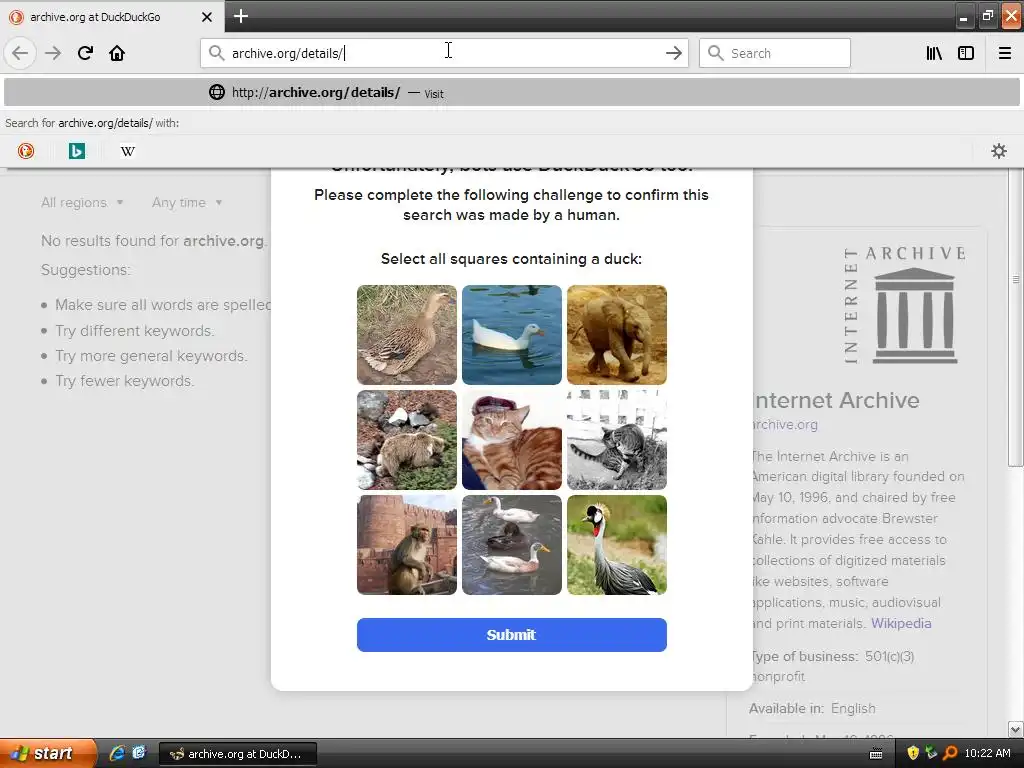
Task: Click the 'No results found for archive.org' text
Action: point(154,241)
